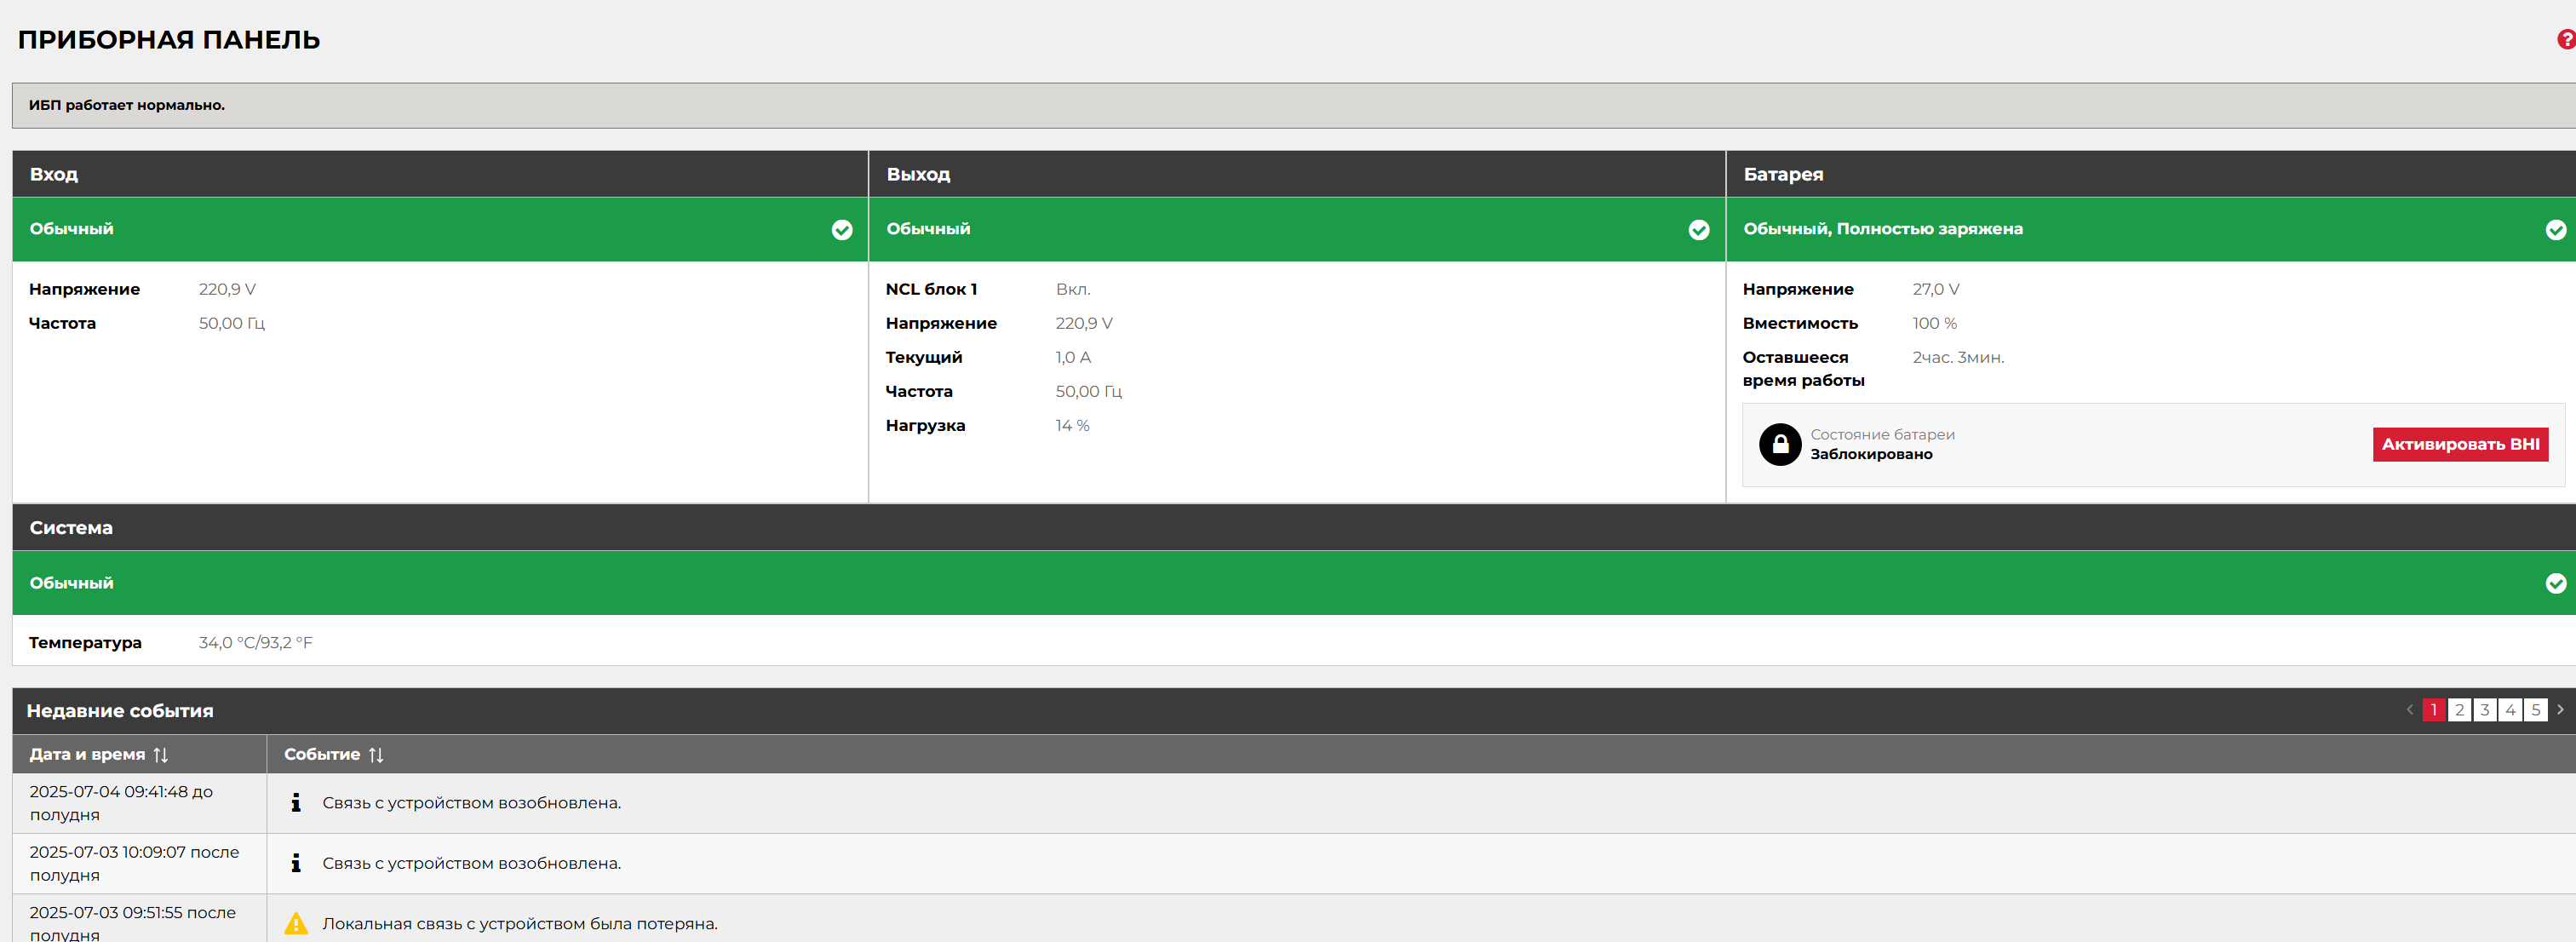Click the red help question mark icon
This screenshot has height=942, width=2576.
(2566, 39)
